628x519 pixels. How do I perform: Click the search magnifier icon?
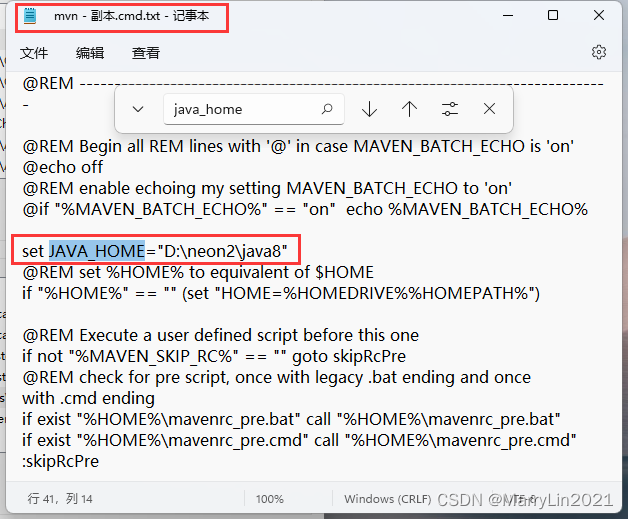pos(327,109)
